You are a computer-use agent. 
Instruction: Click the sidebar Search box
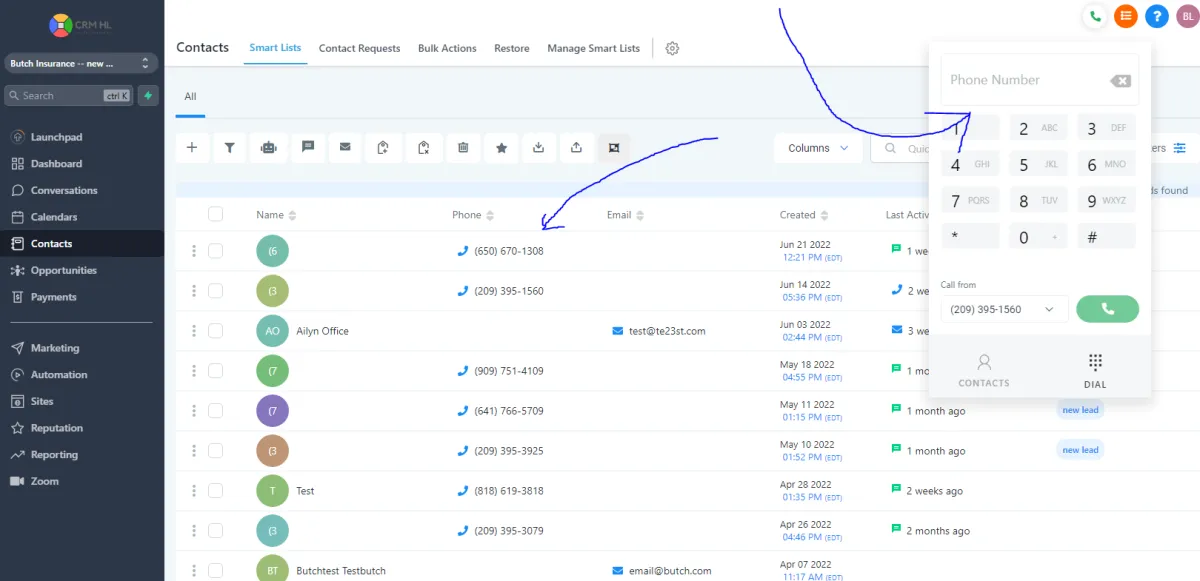(68, 96)
